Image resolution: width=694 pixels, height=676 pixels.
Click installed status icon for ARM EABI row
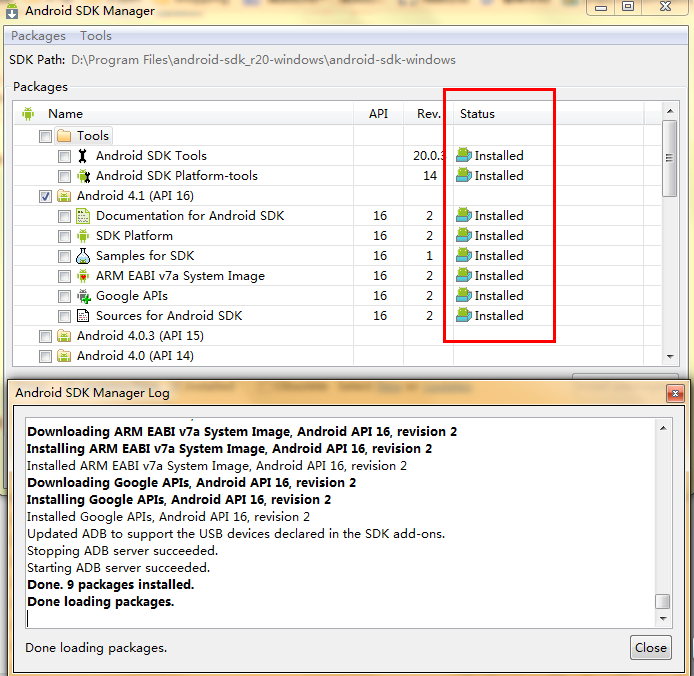[464, 275]
